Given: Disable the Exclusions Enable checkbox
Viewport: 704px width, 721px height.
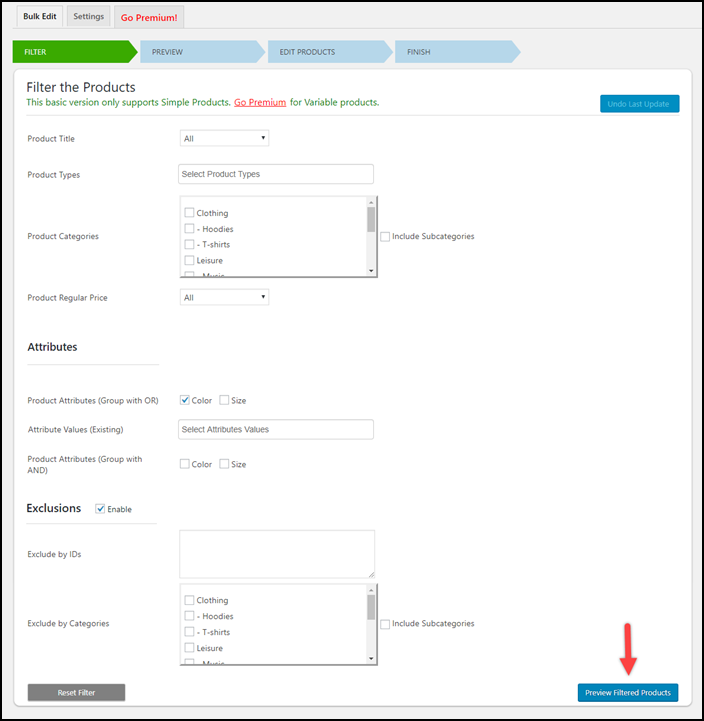Looking at the screenshot, I should pos(100,509).
